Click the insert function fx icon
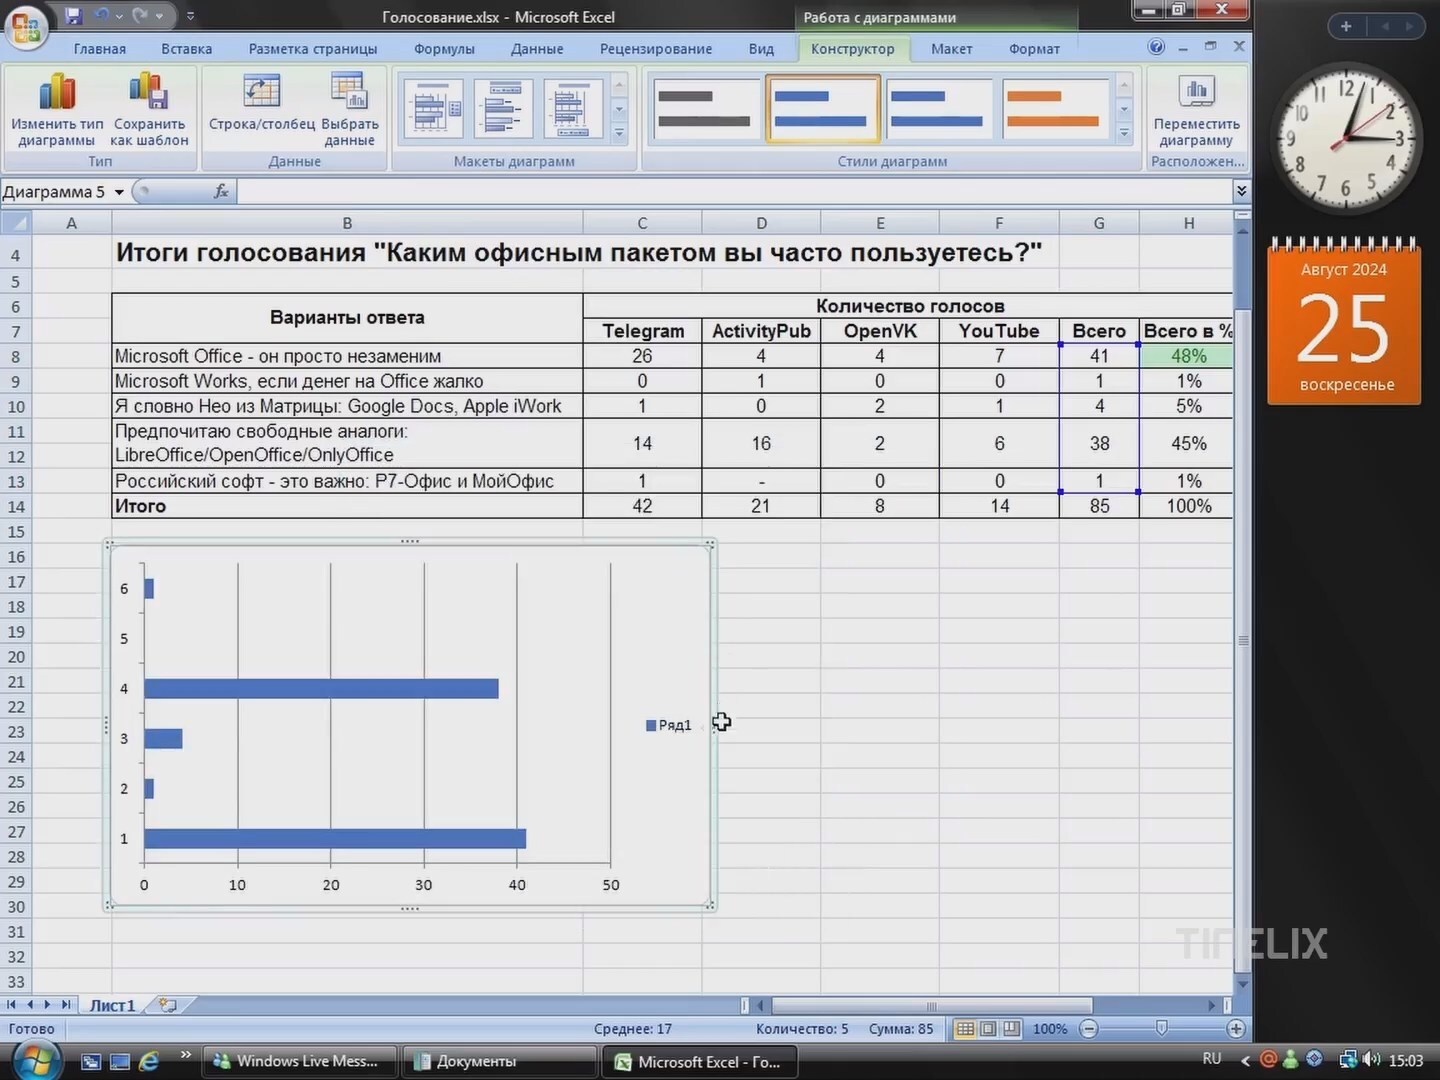Viewport: 1440px width, 1080px height. 221,191
